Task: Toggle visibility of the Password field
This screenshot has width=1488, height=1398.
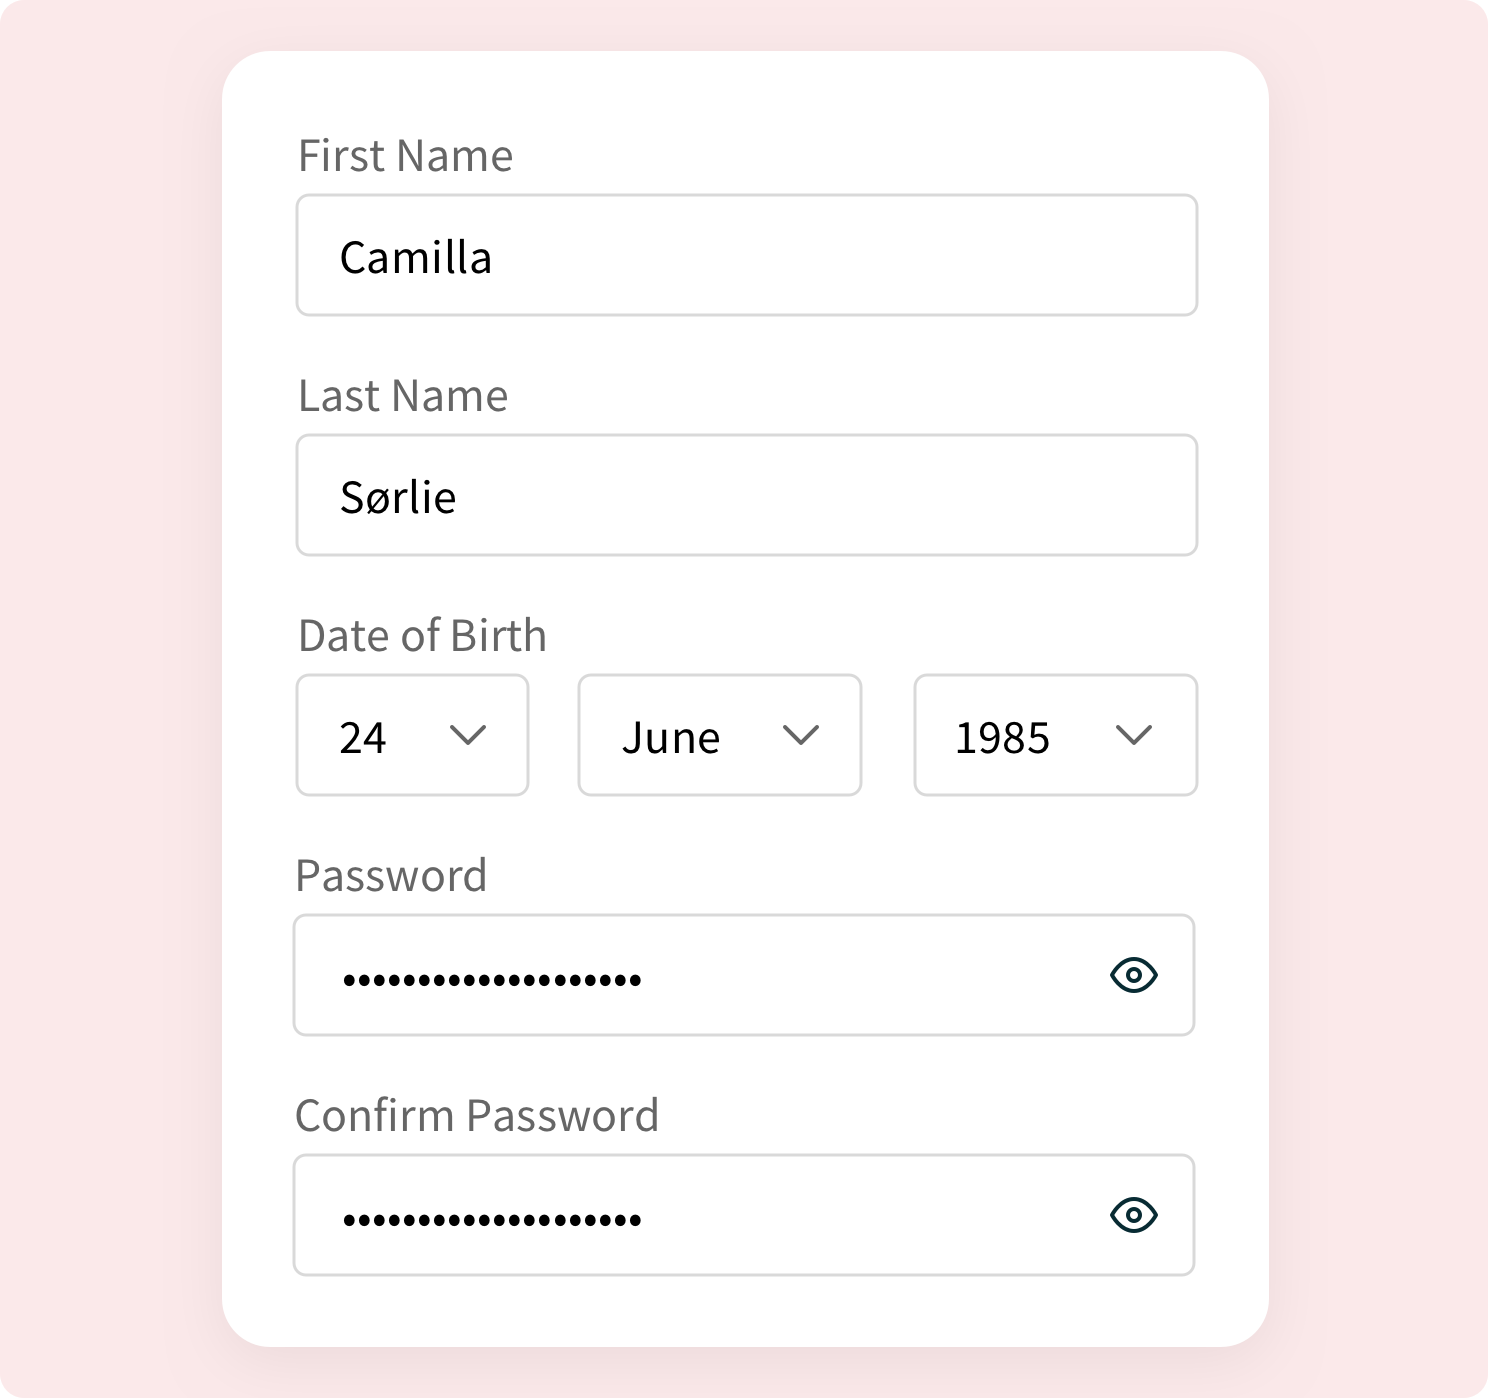Action: click(1134, 975)
